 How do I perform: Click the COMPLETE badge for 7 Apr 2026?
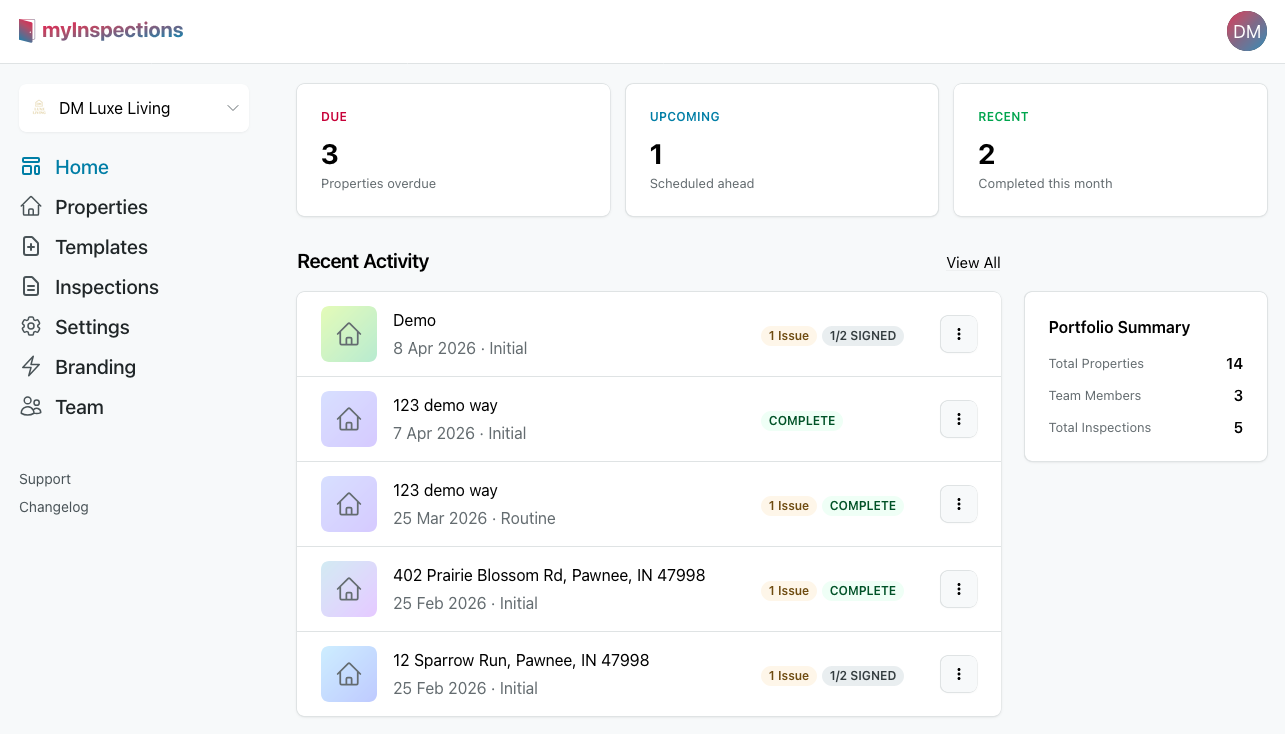802,421
